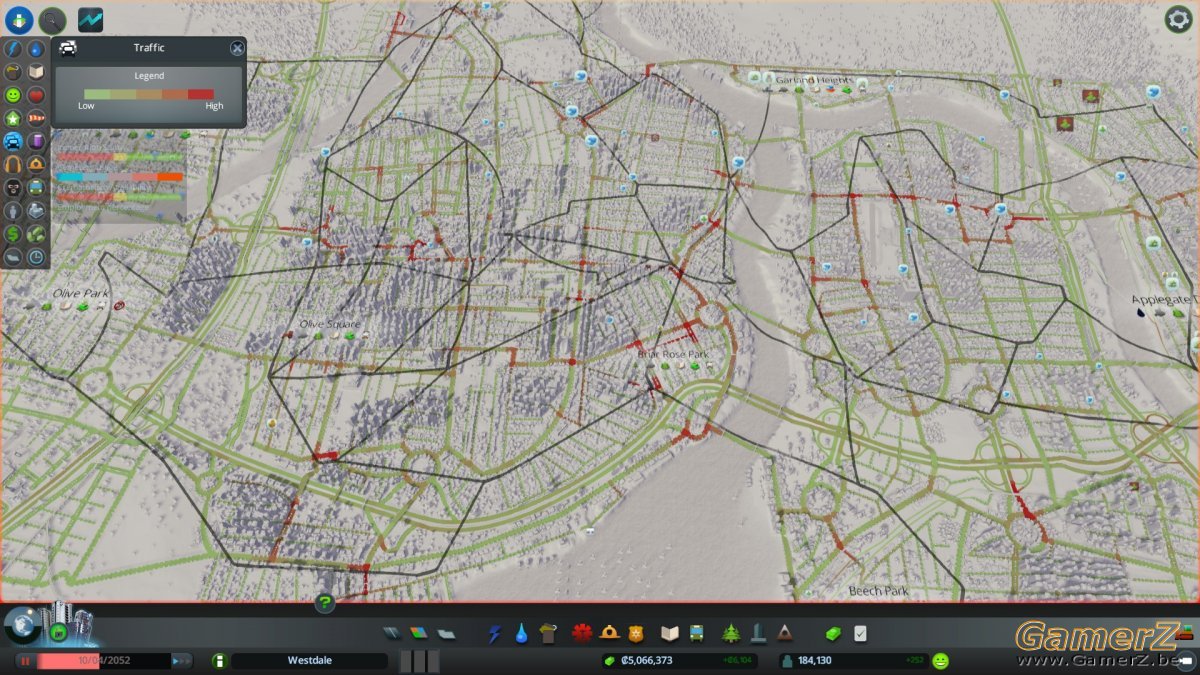Open the city info button
1200x675 pixels.
click(x=219, y=661)
